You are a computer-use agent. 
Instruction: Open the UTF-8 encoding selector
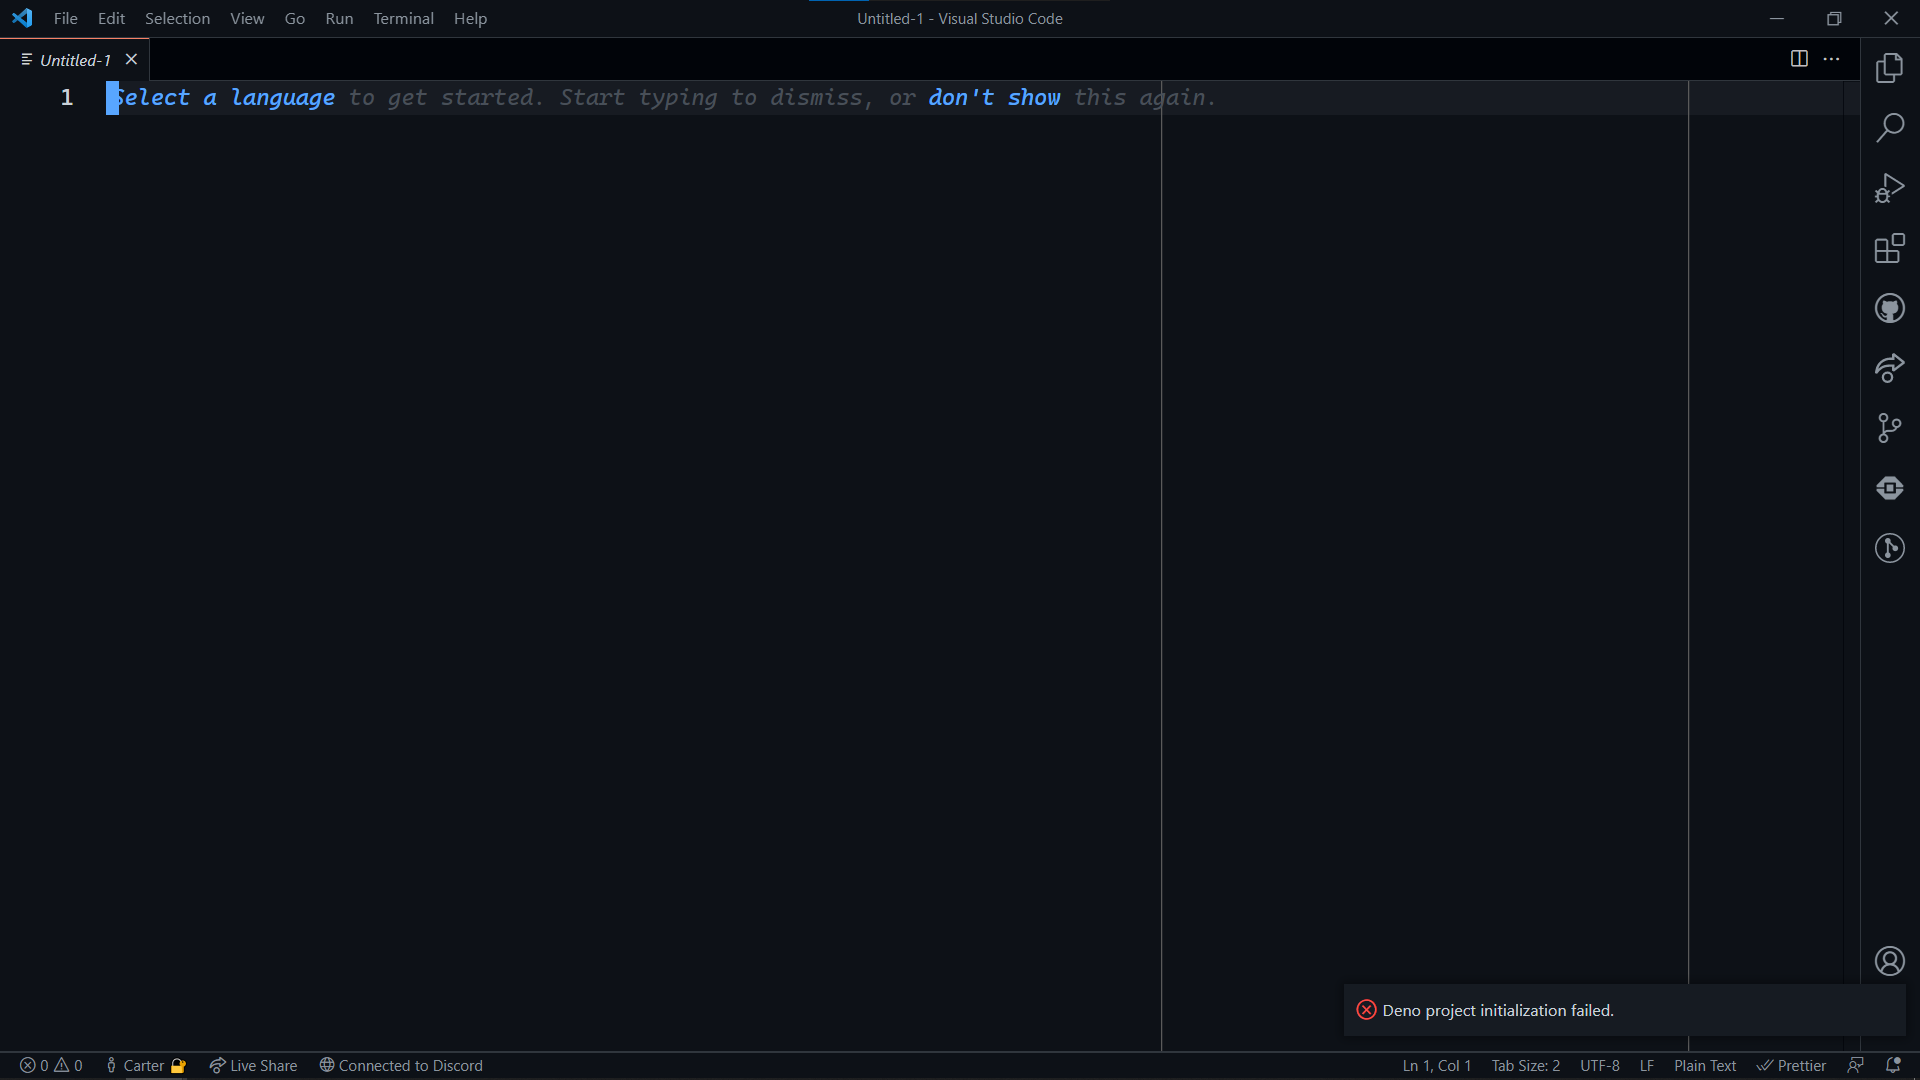[1599, 1065]
